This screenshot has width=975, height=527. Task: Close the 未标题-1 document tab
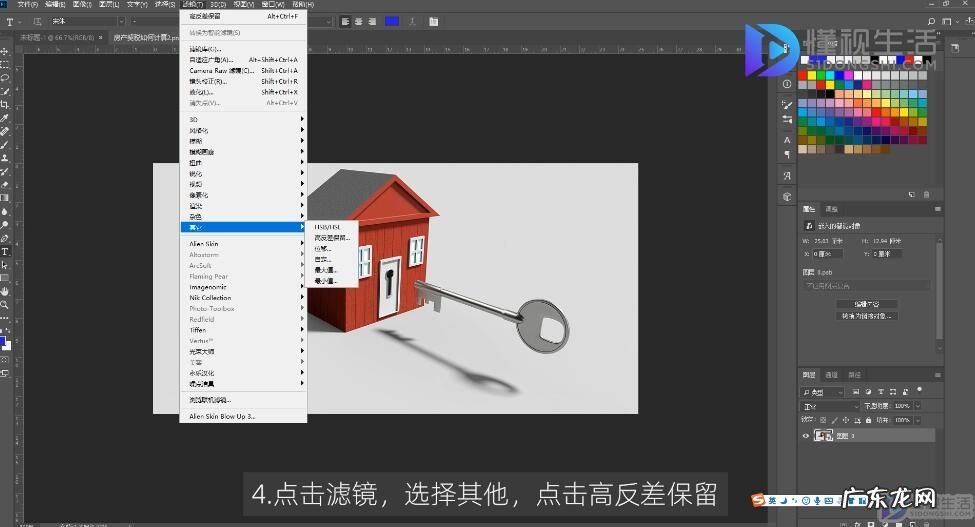pos(101,37)
